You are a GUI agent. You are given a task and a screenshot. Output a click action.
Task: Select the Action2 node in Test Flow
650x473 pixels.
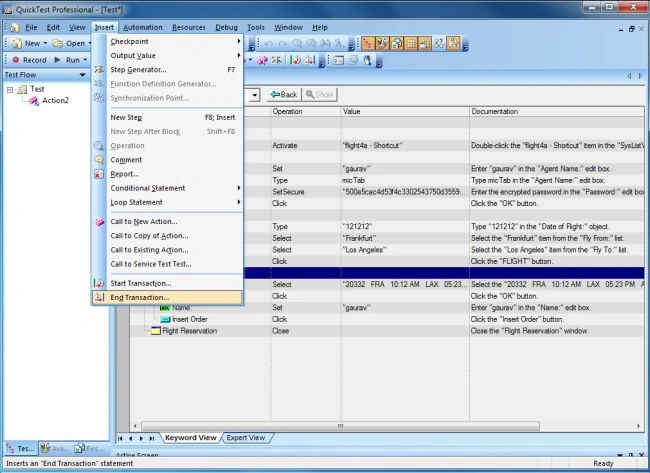[56, 100]
